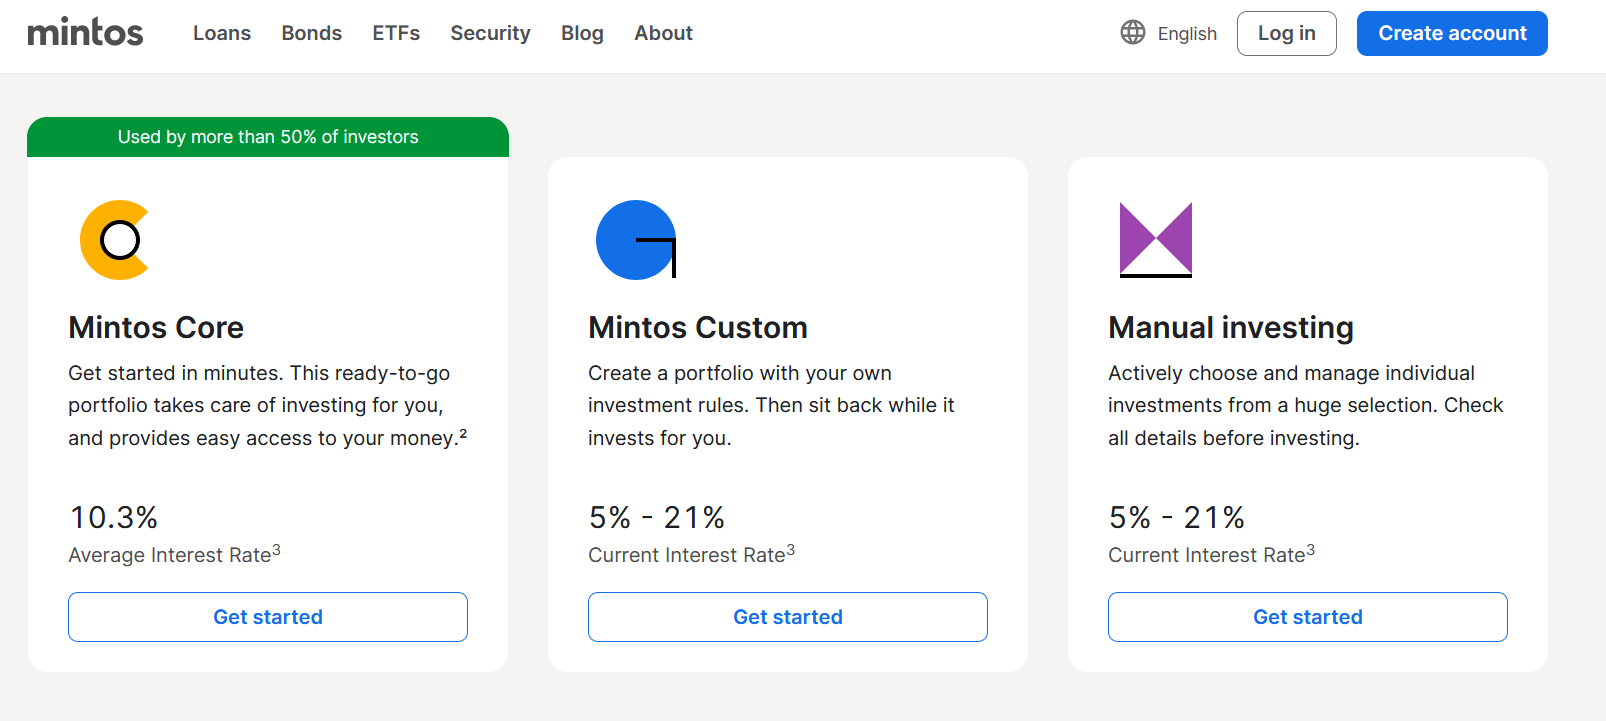Screen dimensions: 1606x721
Task: Click the Create account button
Action: click(x=1452, y=33)
